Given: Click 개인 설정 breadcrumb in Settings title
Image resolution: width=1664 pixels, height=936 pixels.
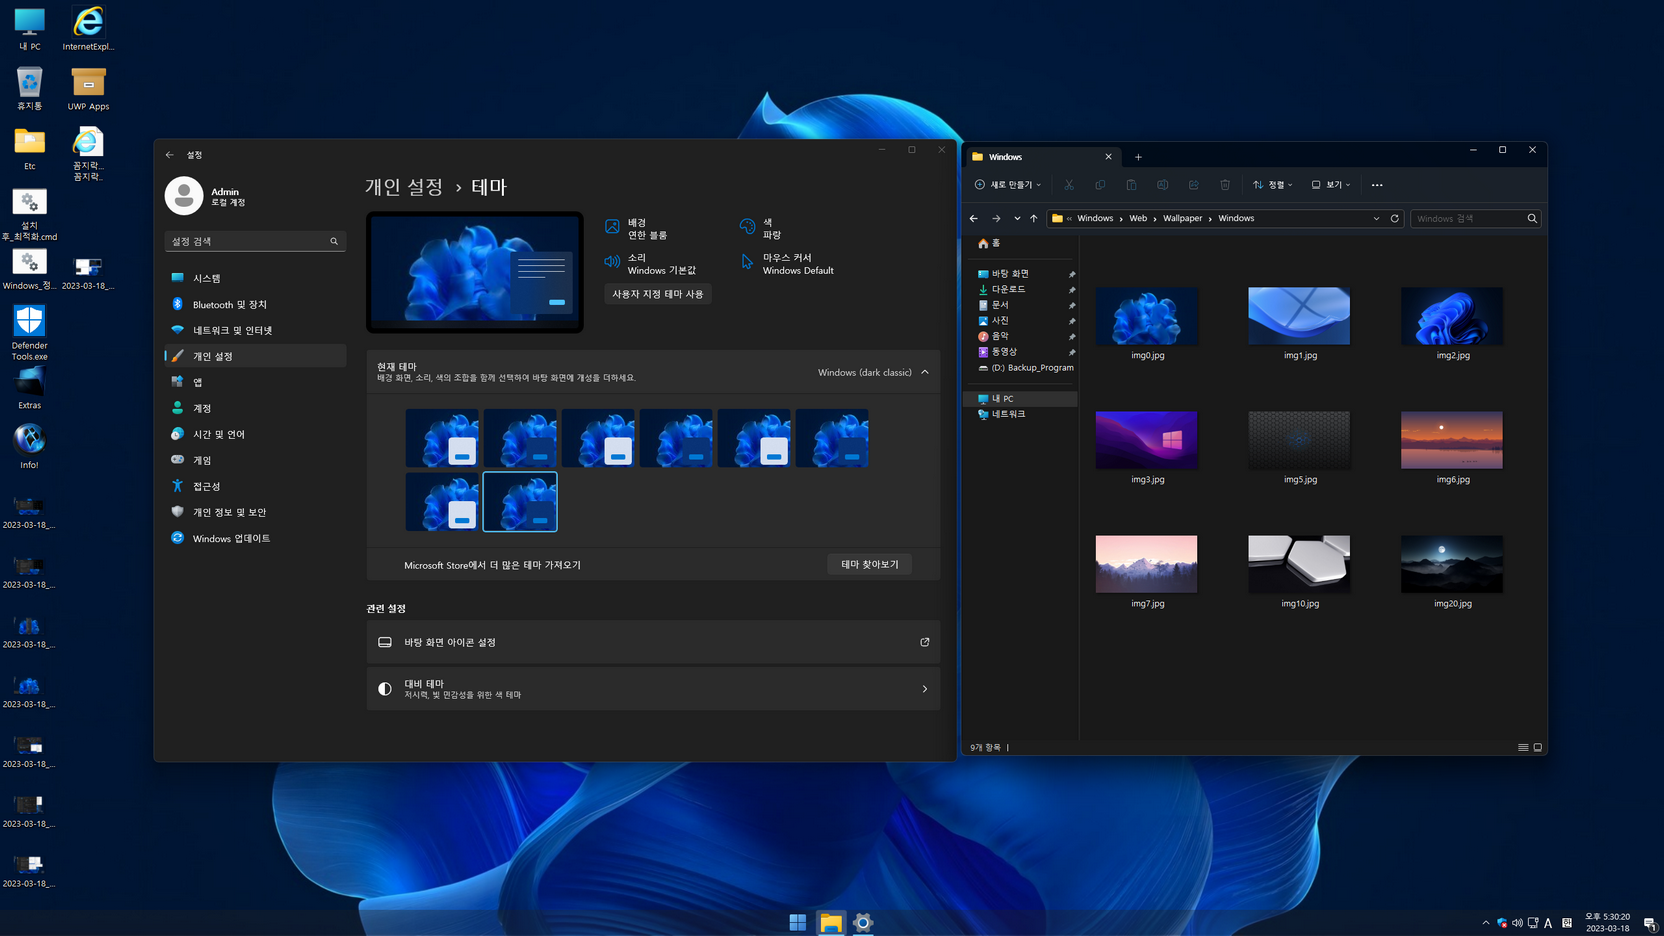Looking at the screenshot, I should [404, 187].
